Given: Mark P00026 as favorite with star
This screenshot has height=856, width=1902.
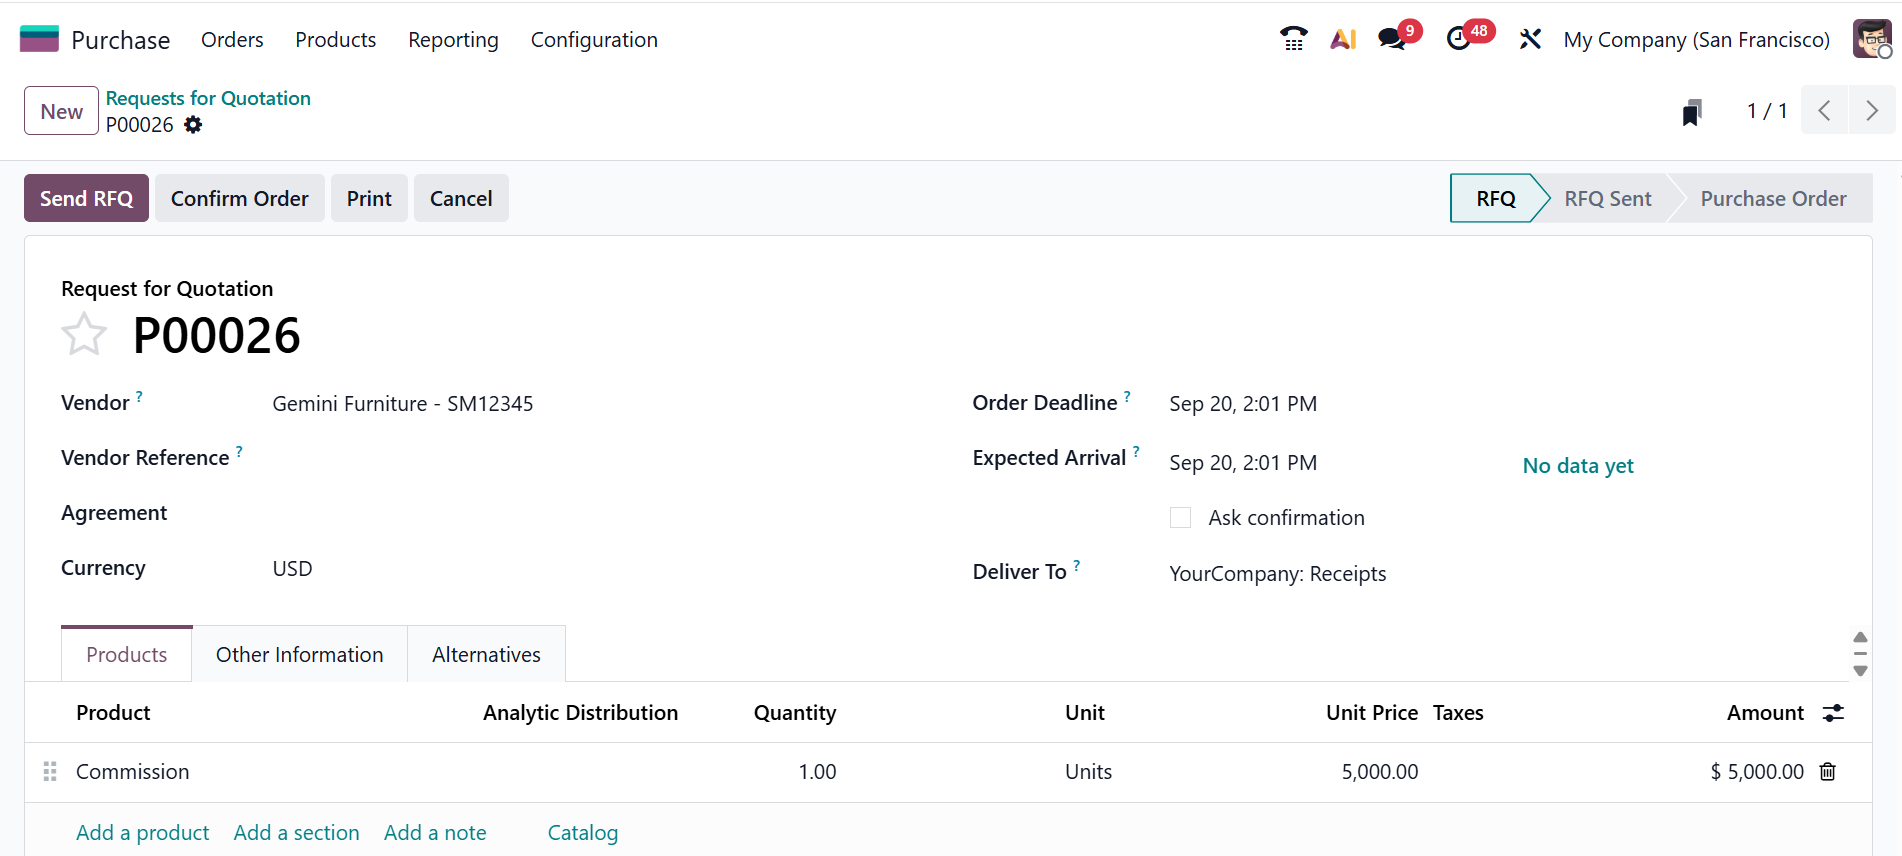Looking at the screenshot, I should (84, 335).
